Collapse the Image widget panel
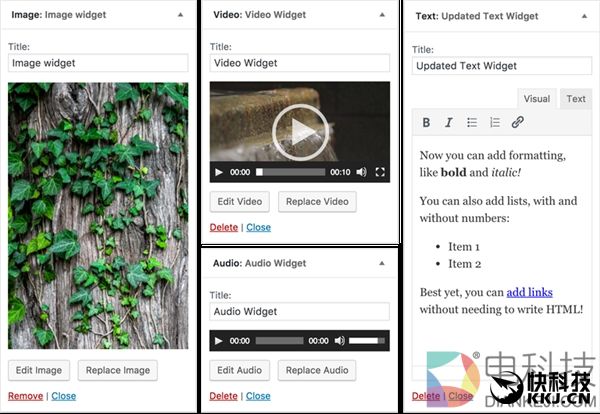 [180, 15]
